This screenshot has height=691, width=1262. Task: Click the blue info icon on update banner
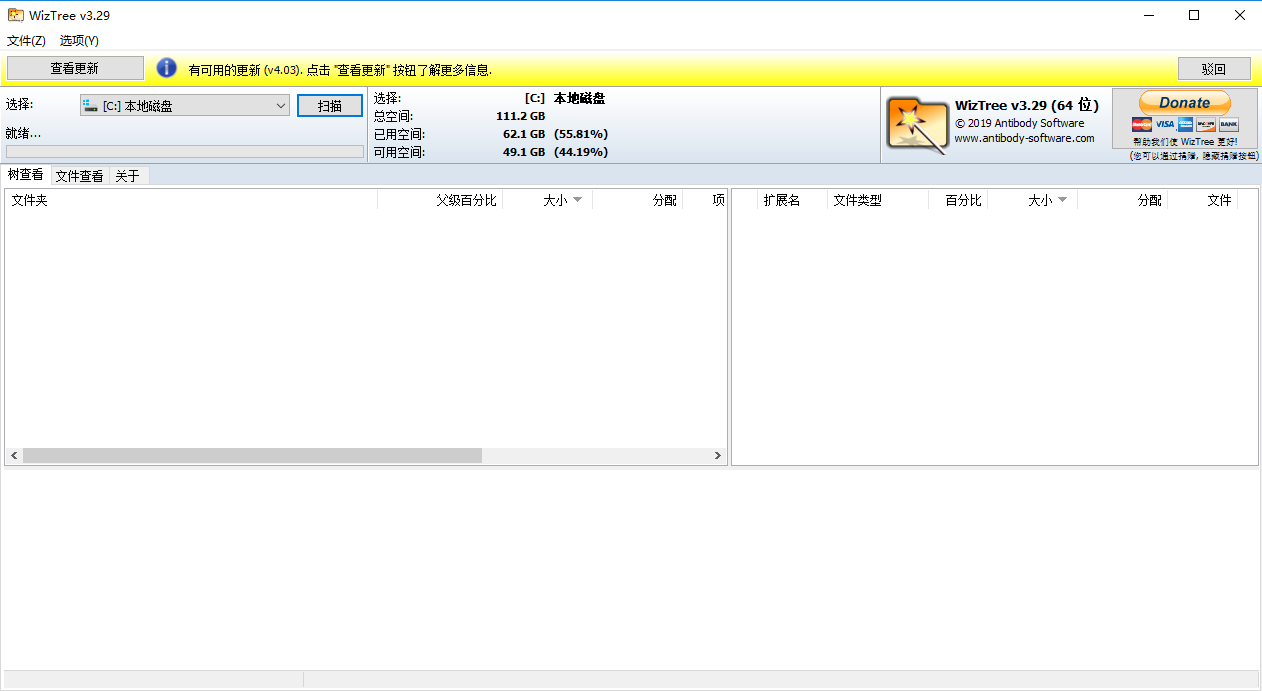tap(166, 67)
